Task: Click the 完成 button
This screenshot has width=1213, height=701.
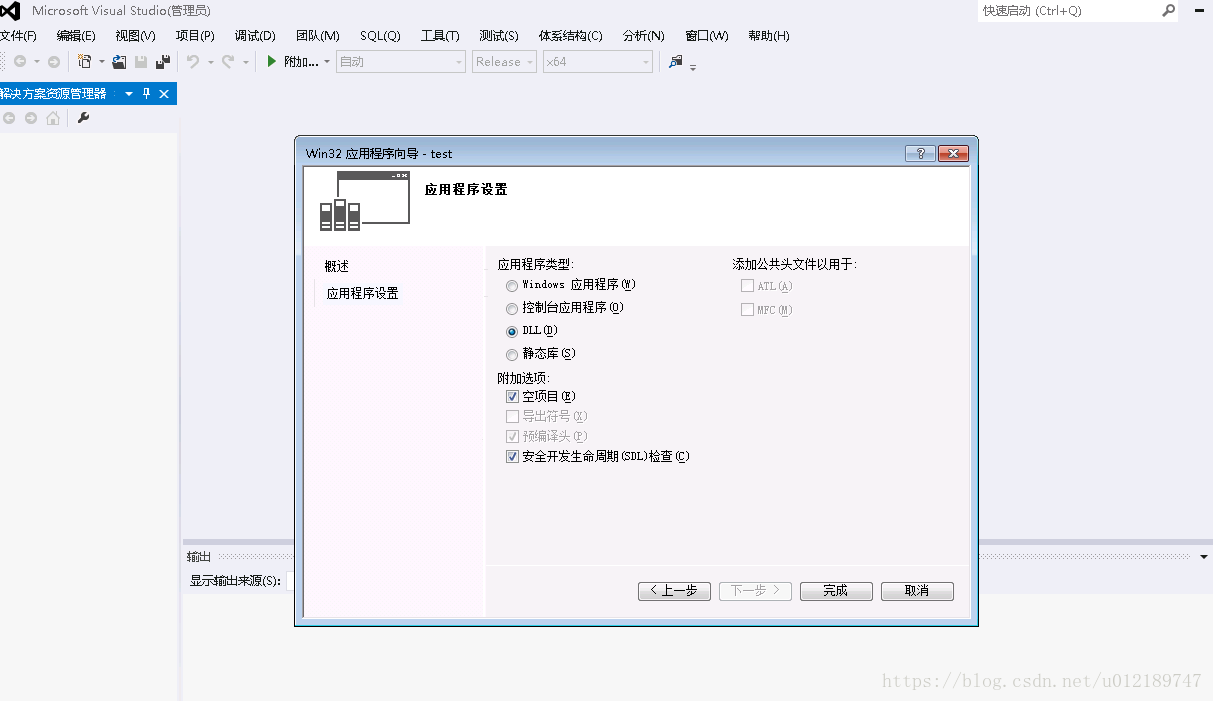Action: [836, 591]
